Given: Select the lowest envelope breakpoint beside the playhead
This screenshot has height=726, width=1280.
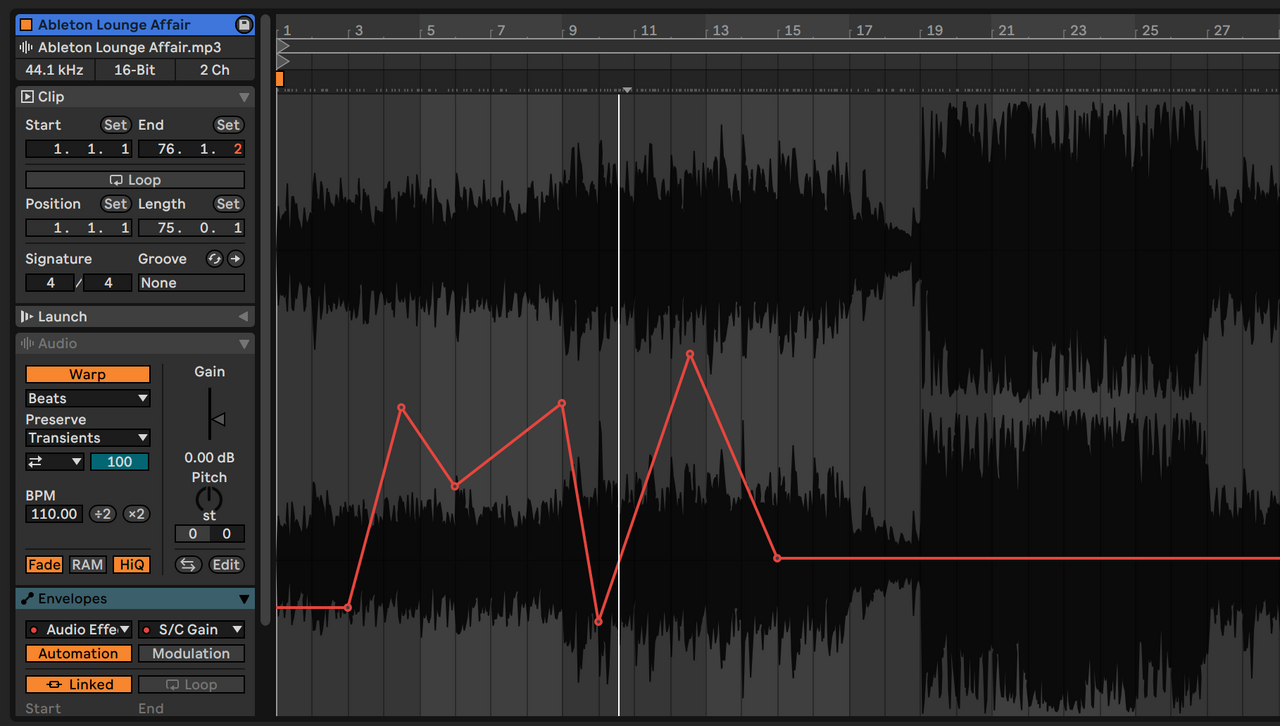Looking at the screenshot, I should [x=598, y=622].
